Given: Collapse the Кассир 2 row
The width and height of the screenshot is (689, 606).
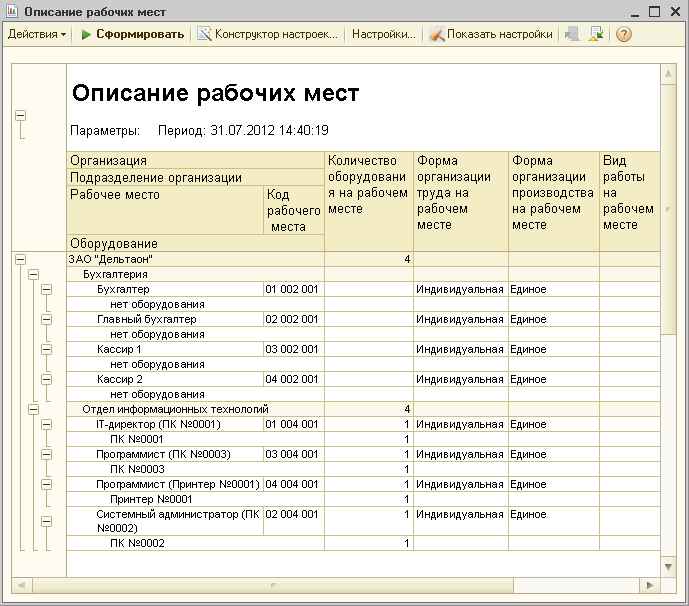Looking at the screenshot, I should [x=47, y=379].
